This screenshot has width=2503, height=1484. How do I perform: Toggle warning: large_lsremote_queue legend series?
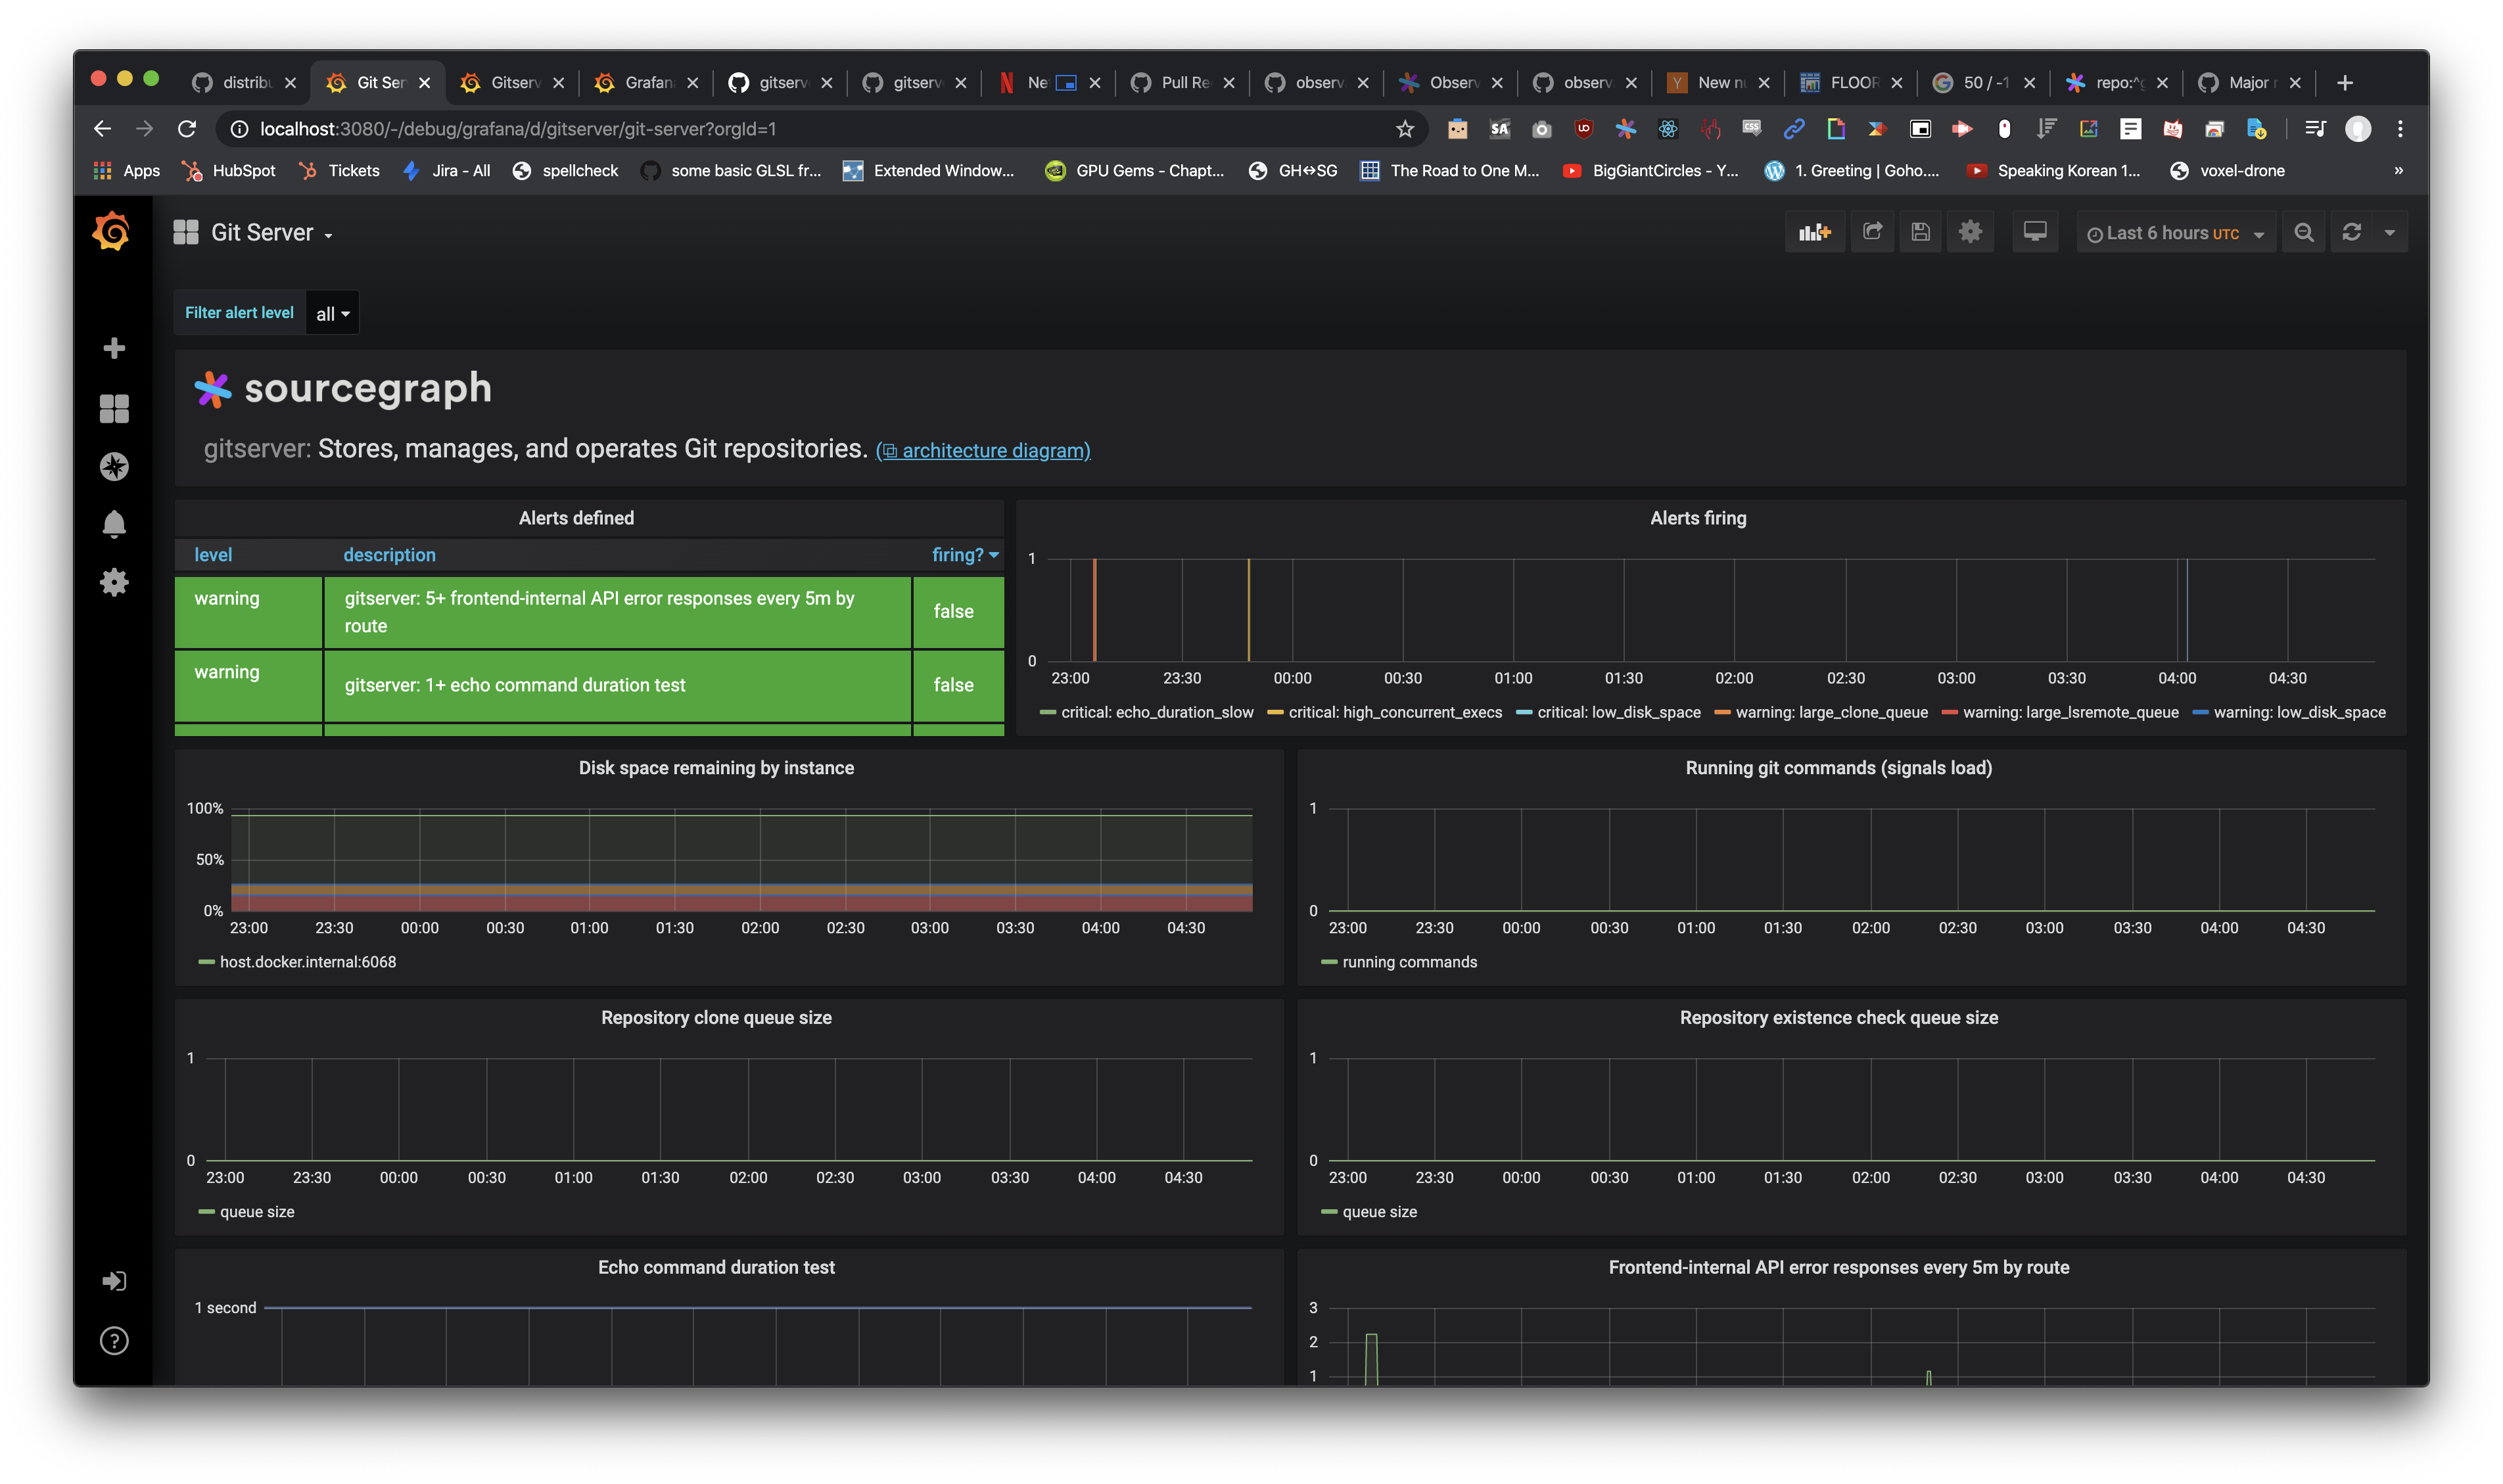tap(2070, 712)
